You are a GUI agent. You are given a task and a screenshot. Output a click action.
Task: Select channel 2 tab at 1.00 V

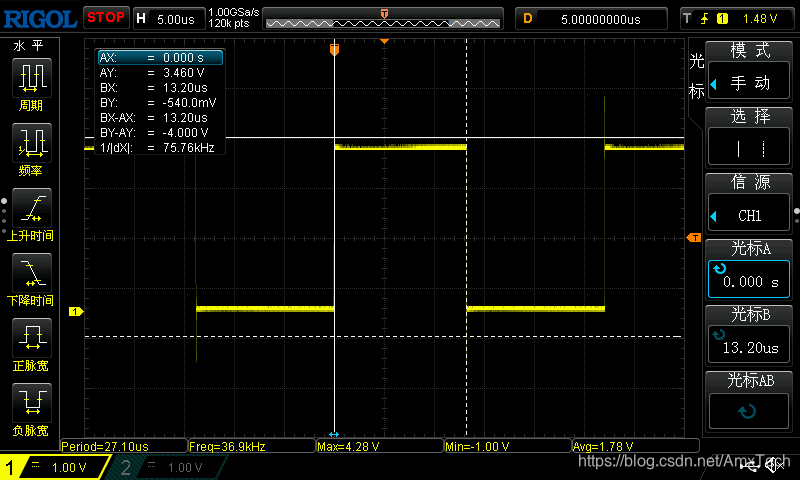(x=166, y=467)
